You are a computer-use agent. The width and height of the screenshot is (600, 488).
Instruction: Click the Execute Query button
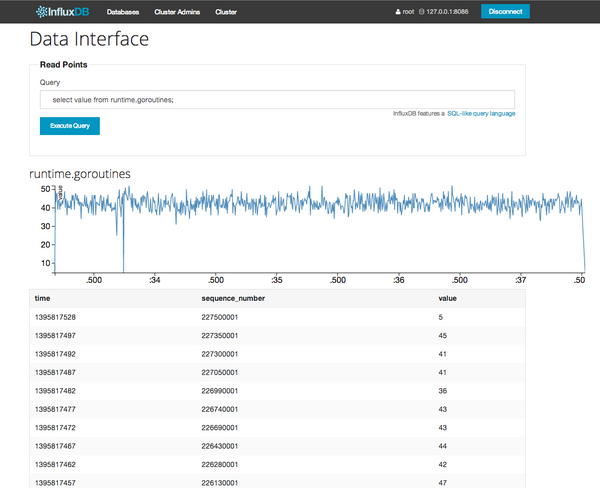pyautogui.click(x=70, y=126)
